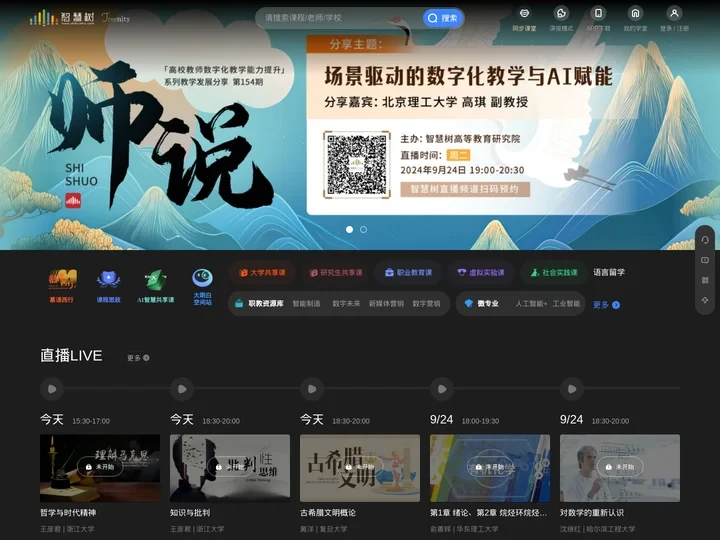Click the blue 搜索 search button
720x540 pixels.
[x=443, y=18]
